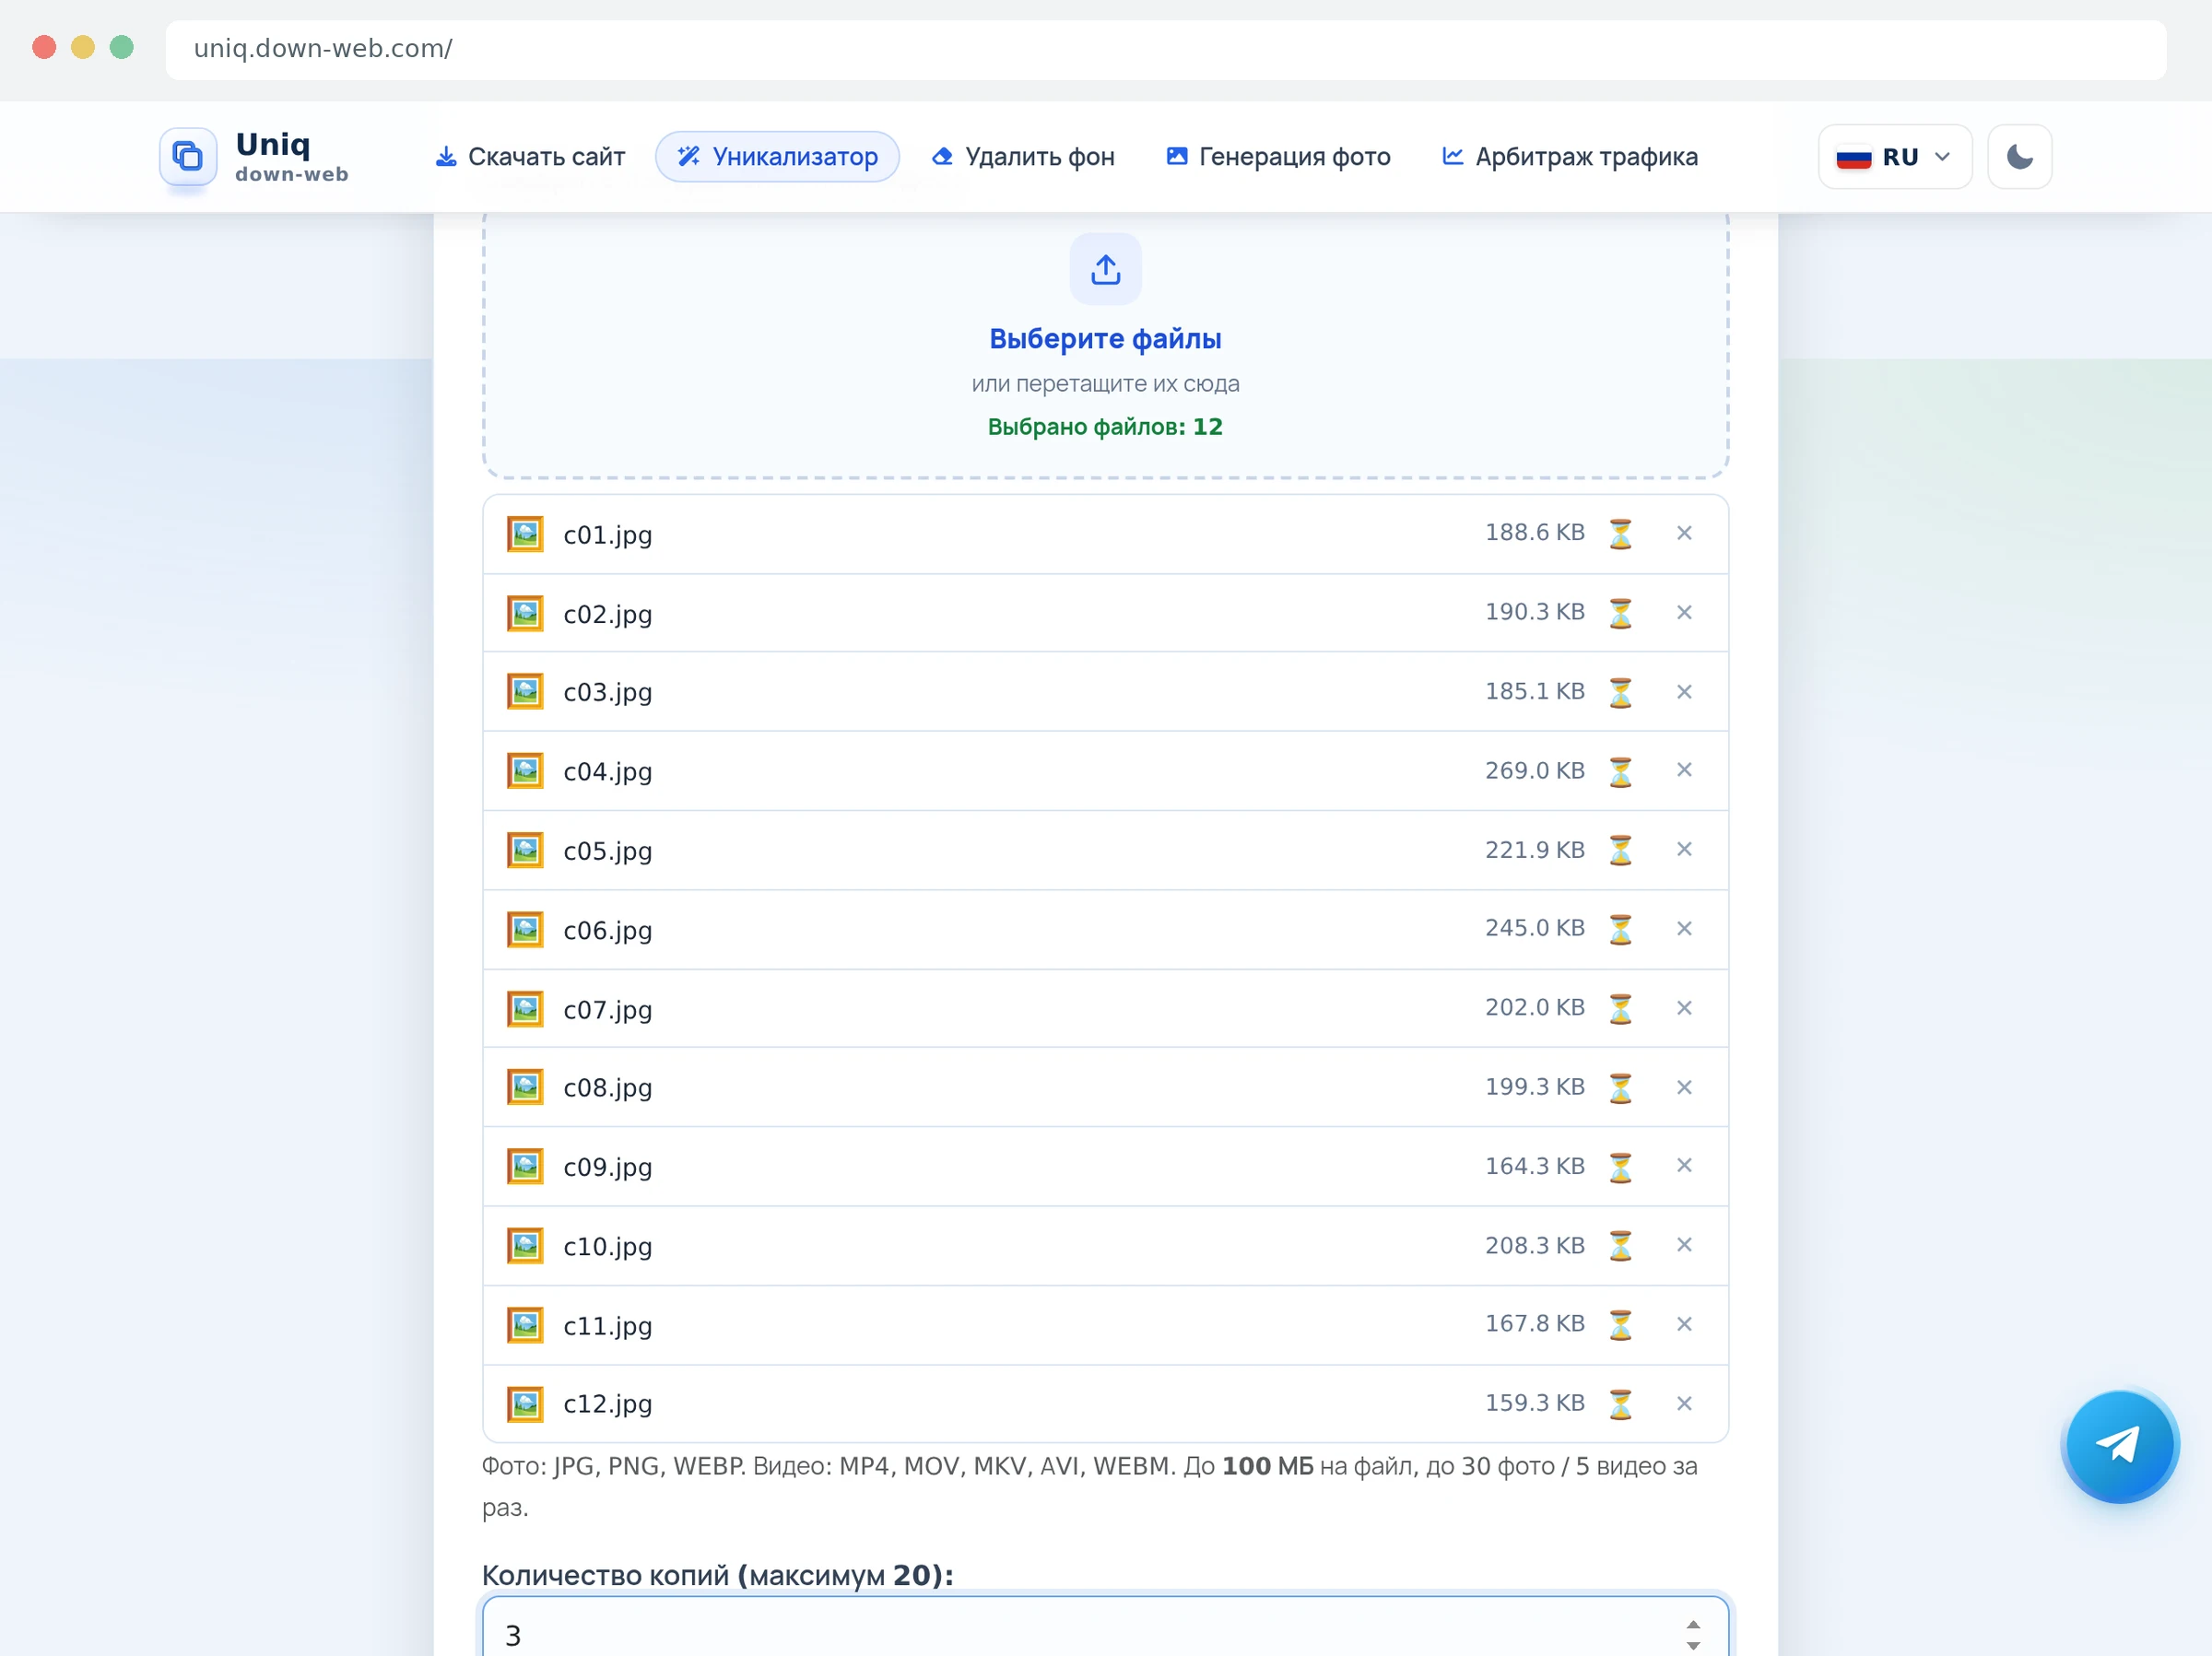
Task: Remove c02.jpg from the list
Action: pos(1684,612)
